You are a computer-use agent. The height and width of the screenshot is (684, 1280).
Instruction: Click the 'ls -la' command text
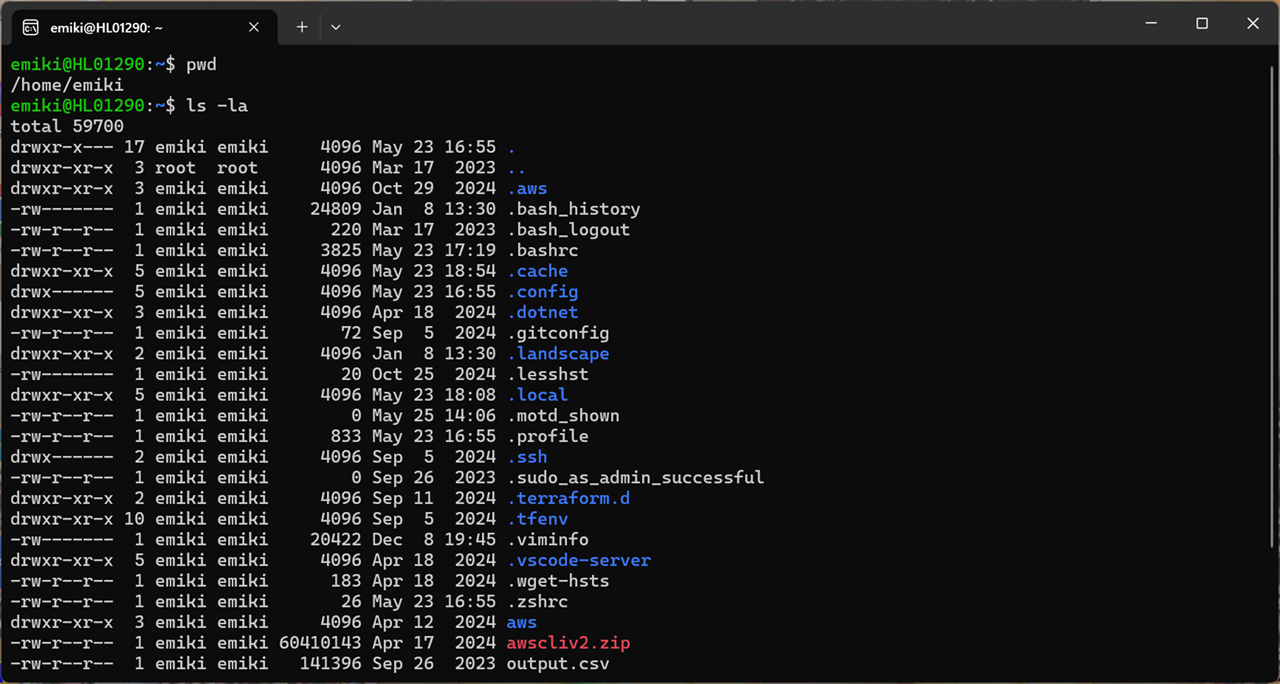coord(217,106)
